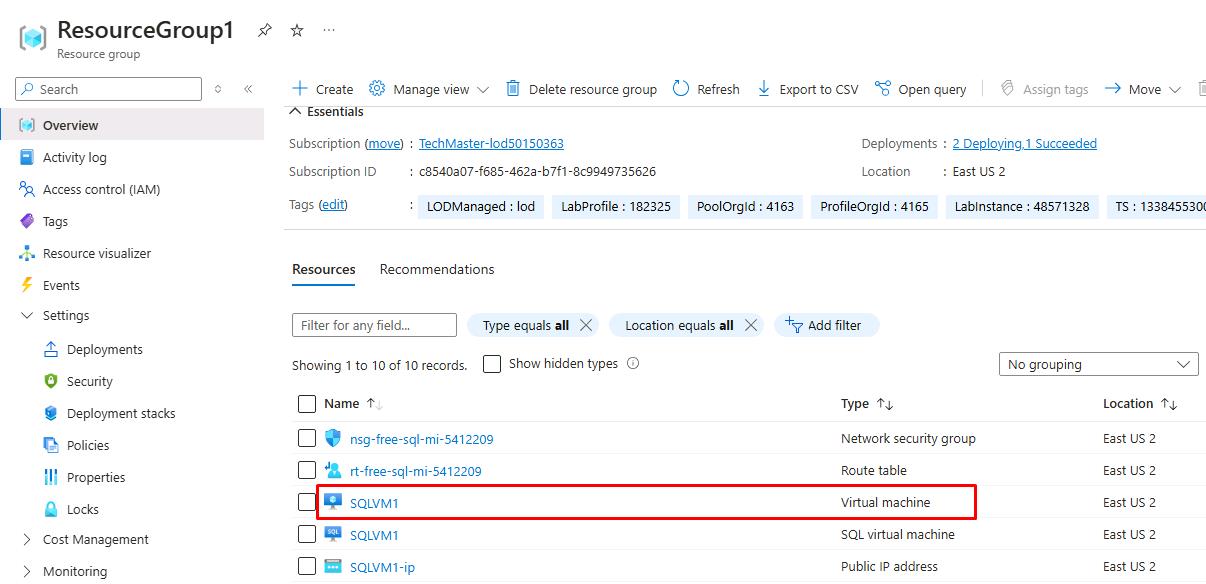Click the Create button in the toolbar

point(322,89)
